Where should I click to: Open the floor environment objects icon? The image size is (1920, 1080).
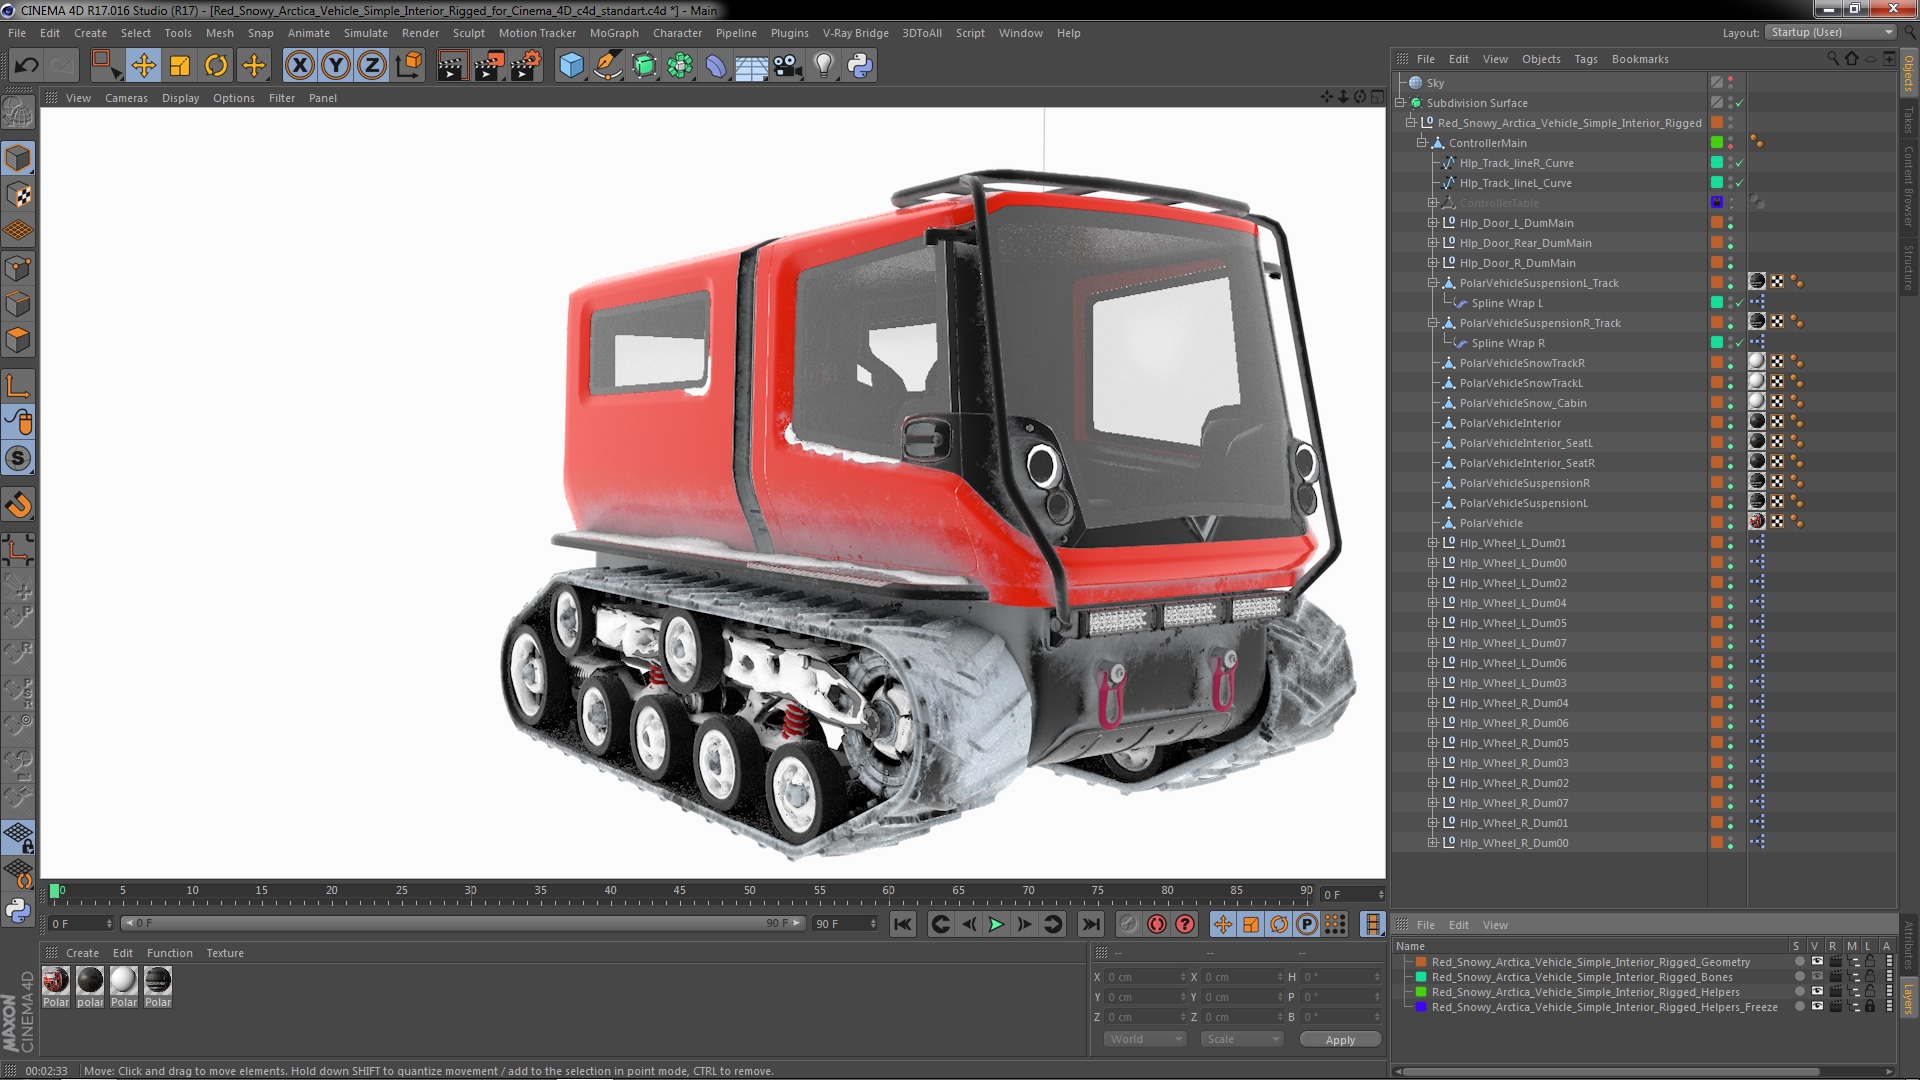tap(751, 66)
